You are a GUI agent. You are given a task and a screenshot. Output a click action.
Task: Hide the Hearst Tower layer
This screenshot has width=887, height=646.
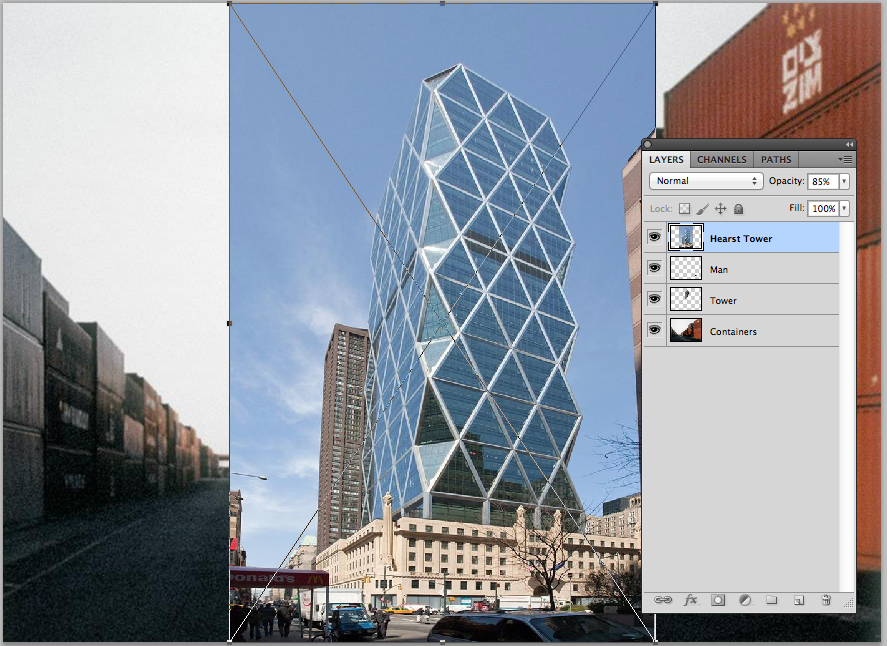point(655,237)
